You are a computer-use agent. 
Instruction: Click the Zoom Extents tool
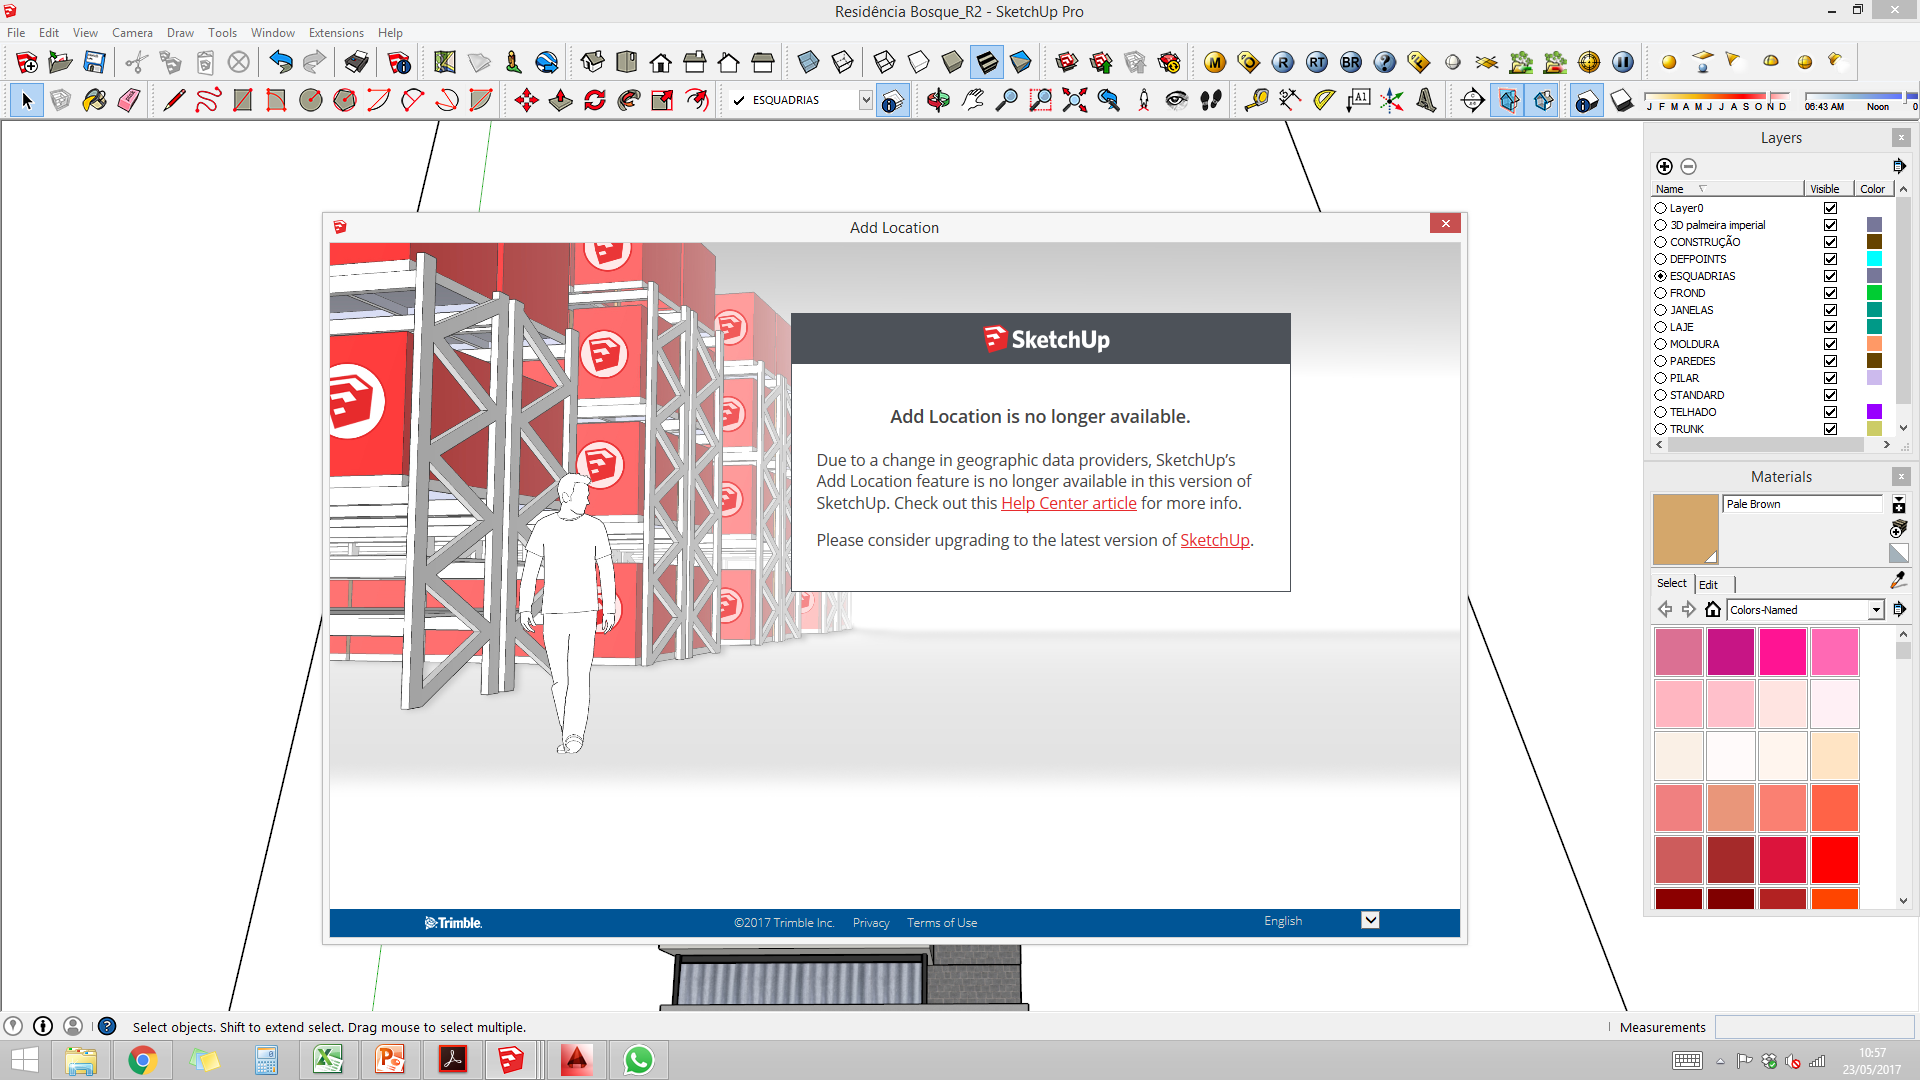(1074, 100)
